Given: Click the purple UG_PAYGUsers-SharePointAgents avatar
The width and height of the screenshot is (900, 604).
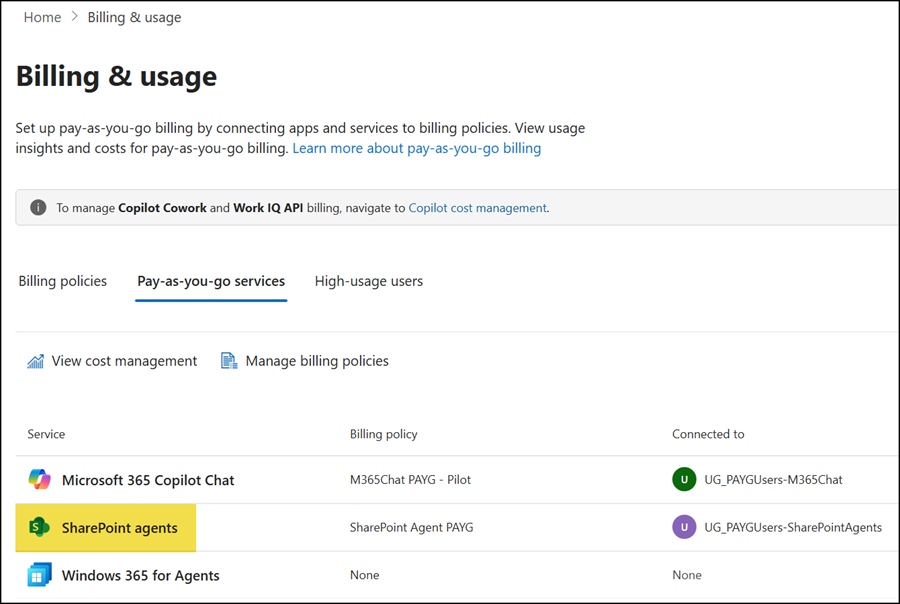Looking at the screenshot, I should coord(684,527).
